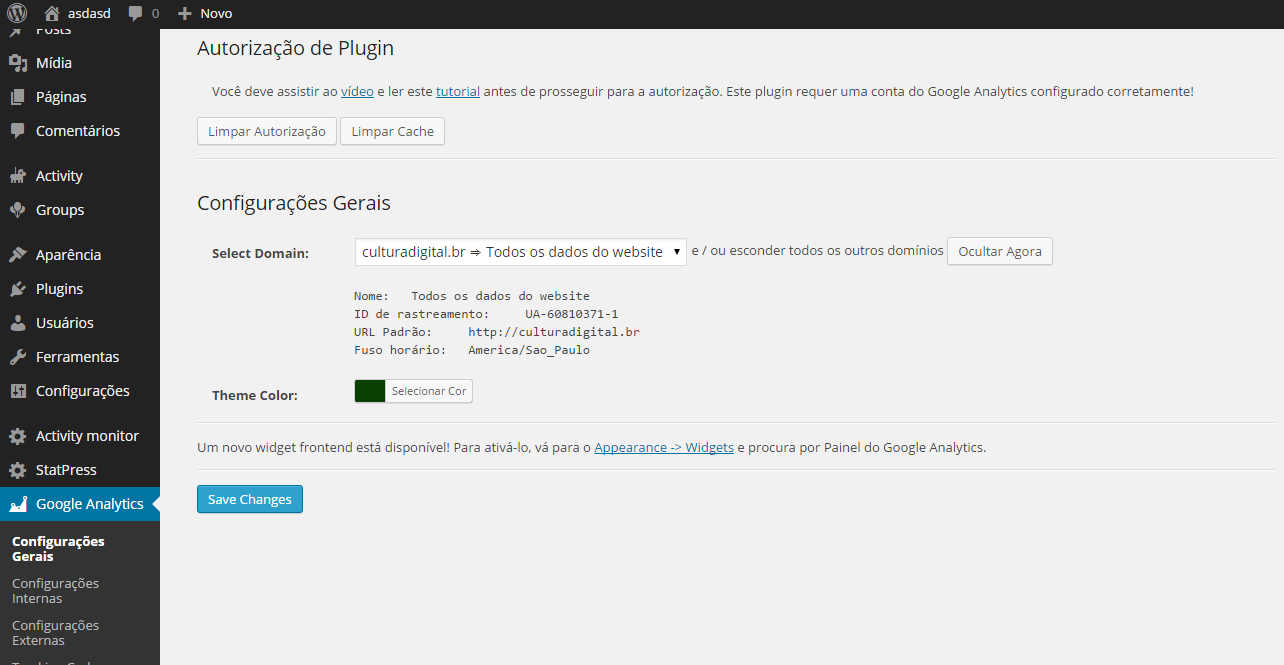Click the Usuários sidebar label

[65, 323]
